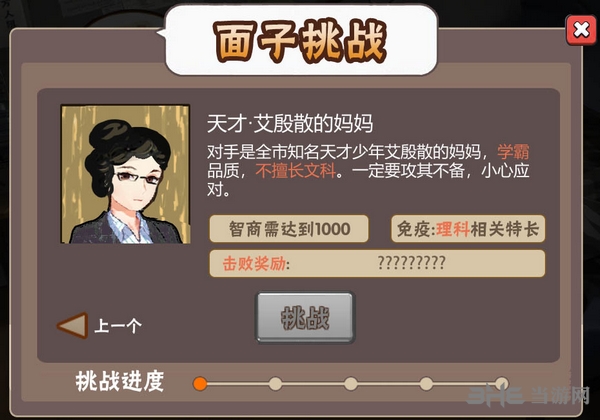This screenshot has height=420, width=600.
Task: Click the opponent mother's portrait
Action: 126,174
